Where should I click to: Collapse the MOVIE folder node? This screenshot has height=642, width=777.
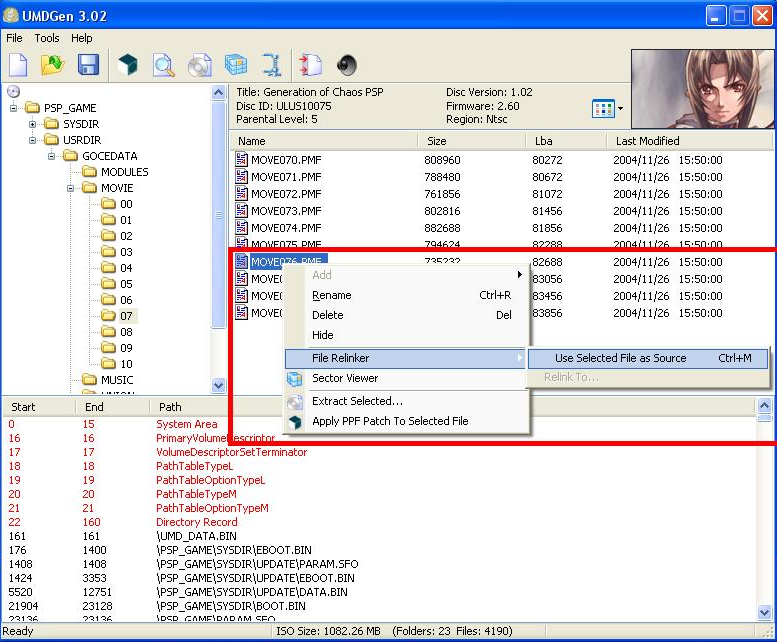pos(71,188)
